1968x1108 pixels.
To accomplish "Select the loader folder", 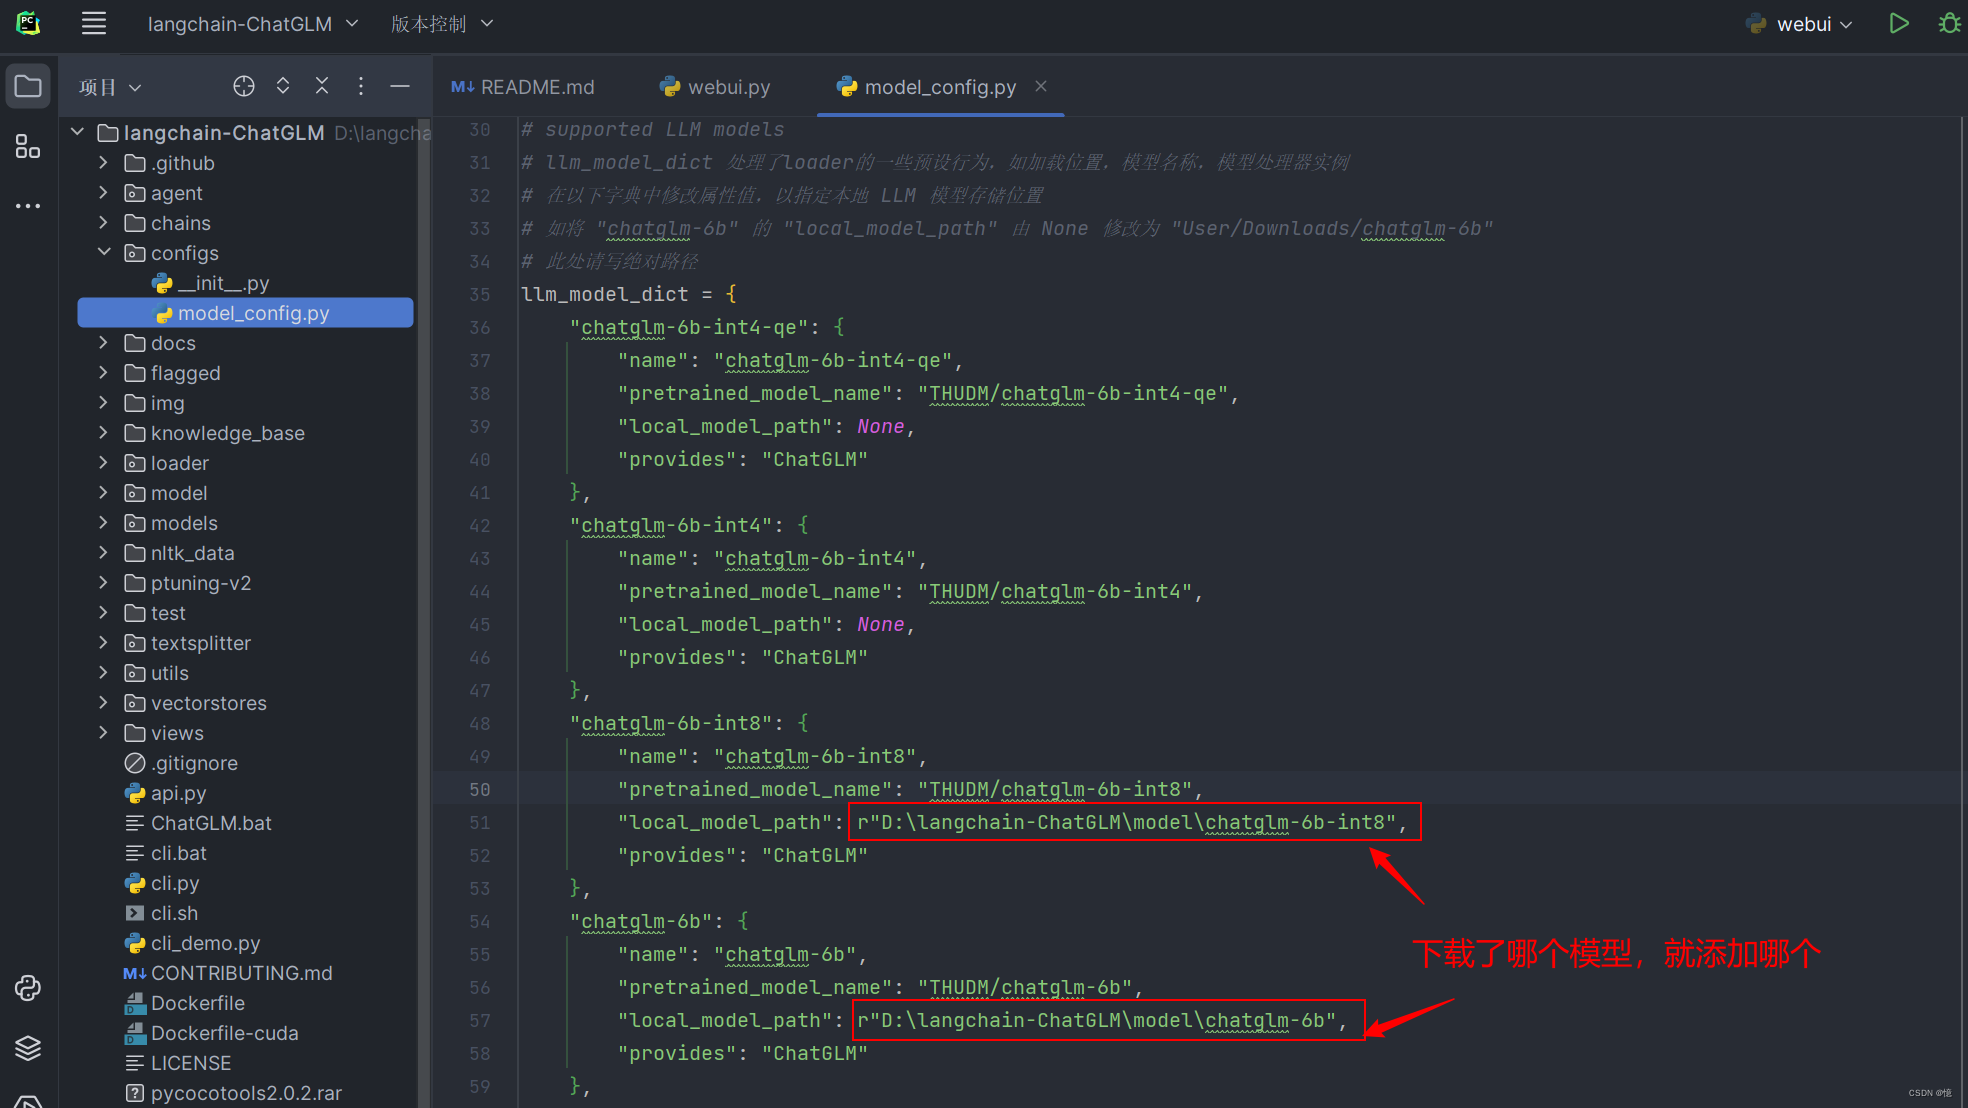I will (167, 463).
